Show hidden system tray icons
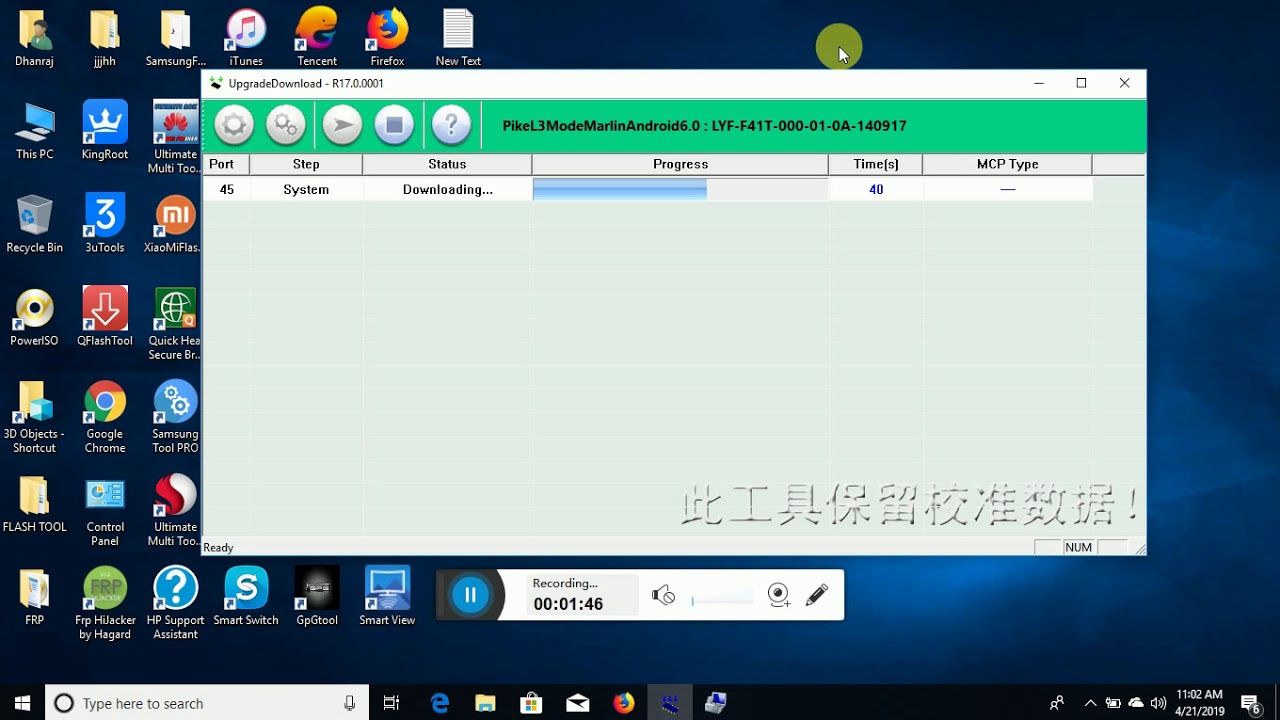The width and height of the screenshot is (1280, 720). click(x=1090, y=703)
